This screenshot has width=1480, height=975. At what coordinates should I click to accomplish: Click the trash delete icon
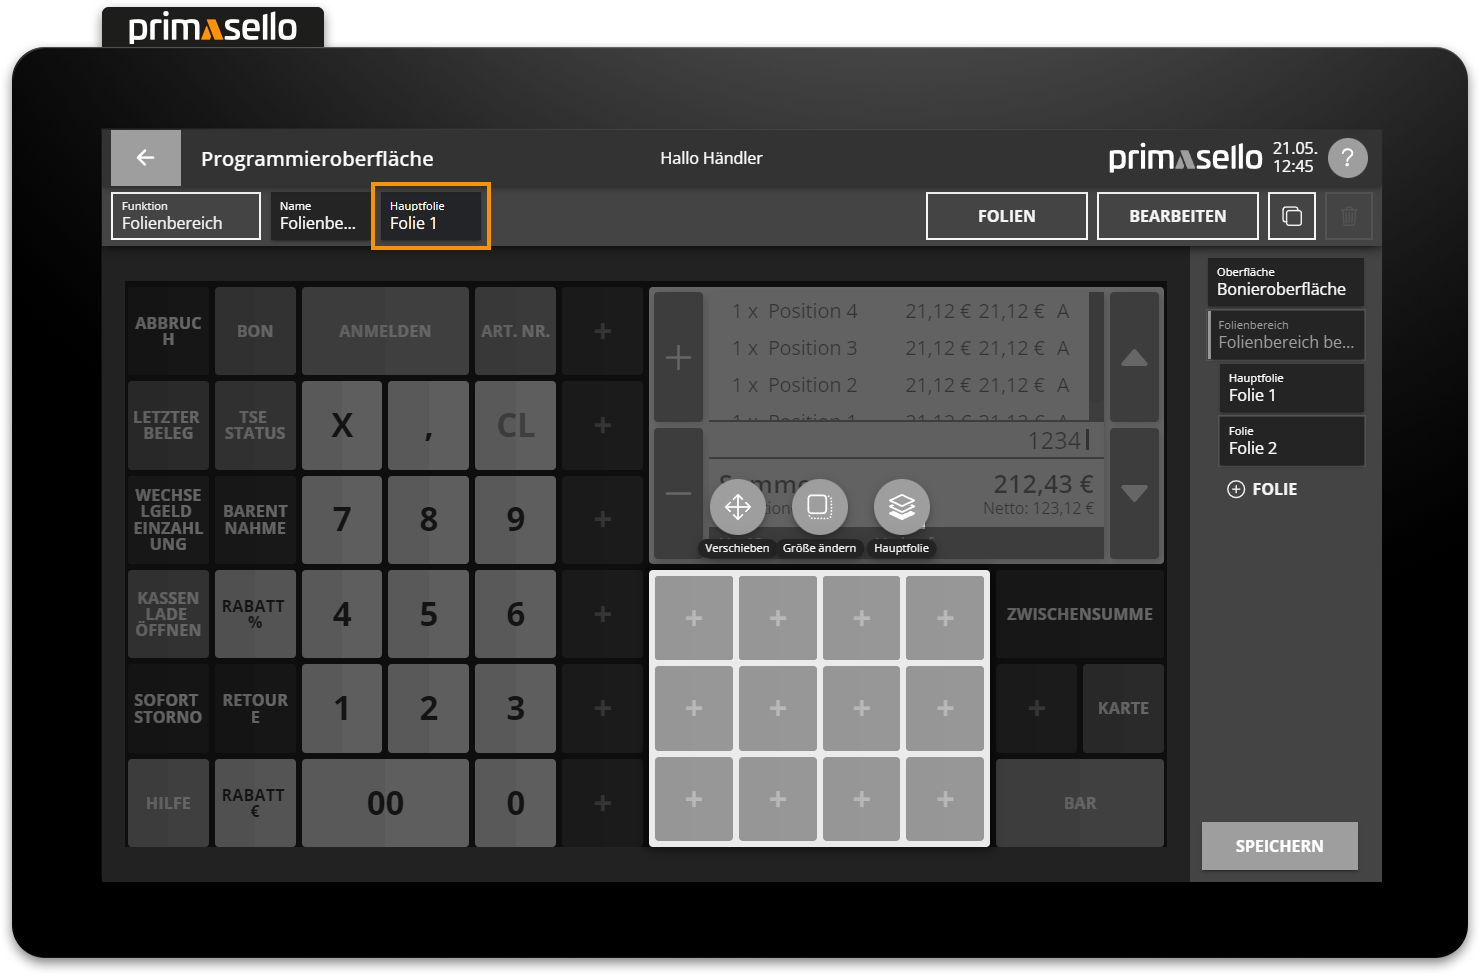[x=1348, y=216]
